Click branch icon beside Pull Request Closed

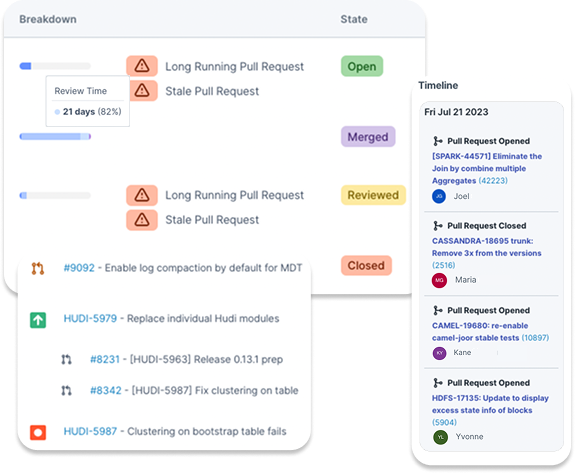(x=438, y=226)
